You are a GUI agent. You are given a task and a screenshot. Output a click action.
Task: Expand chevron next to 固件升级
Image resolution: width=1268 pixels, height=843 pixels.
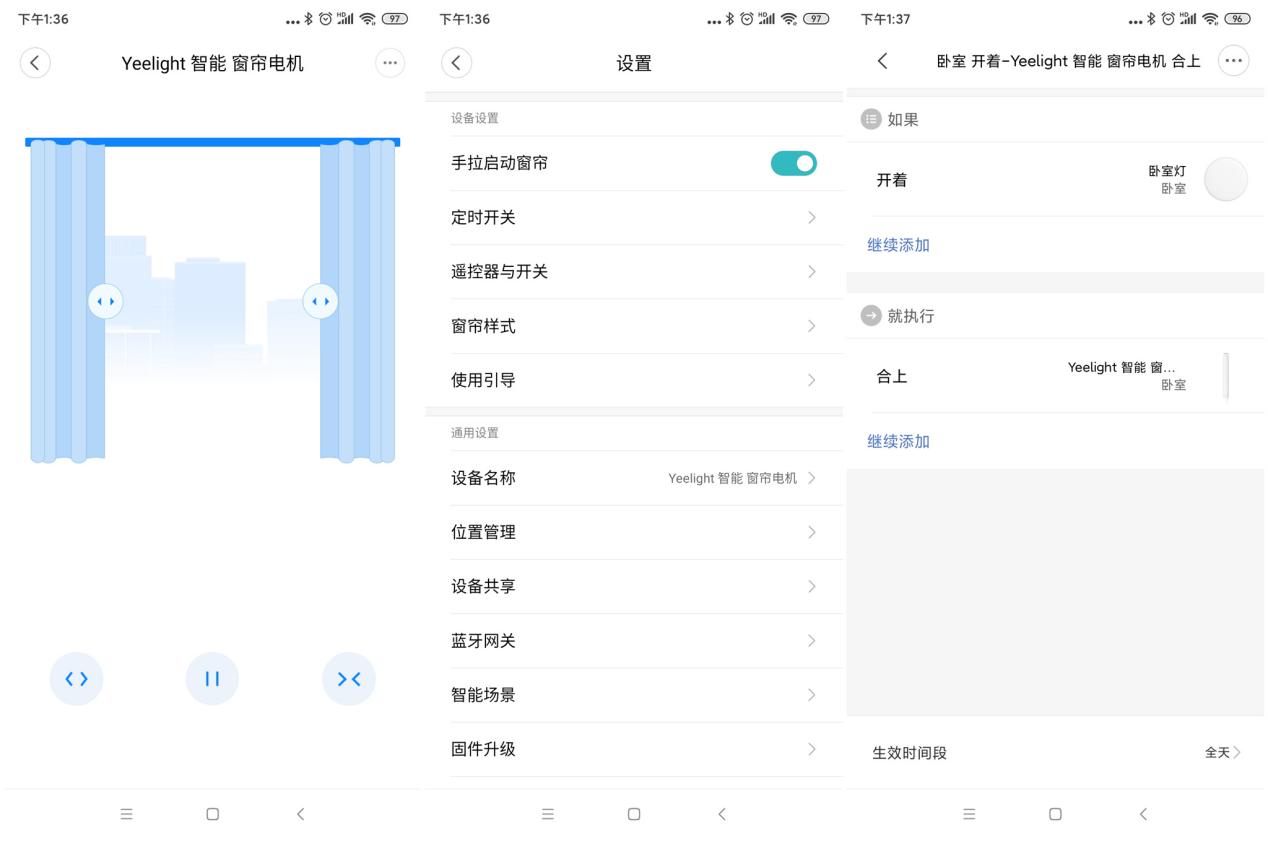point(812,749)
